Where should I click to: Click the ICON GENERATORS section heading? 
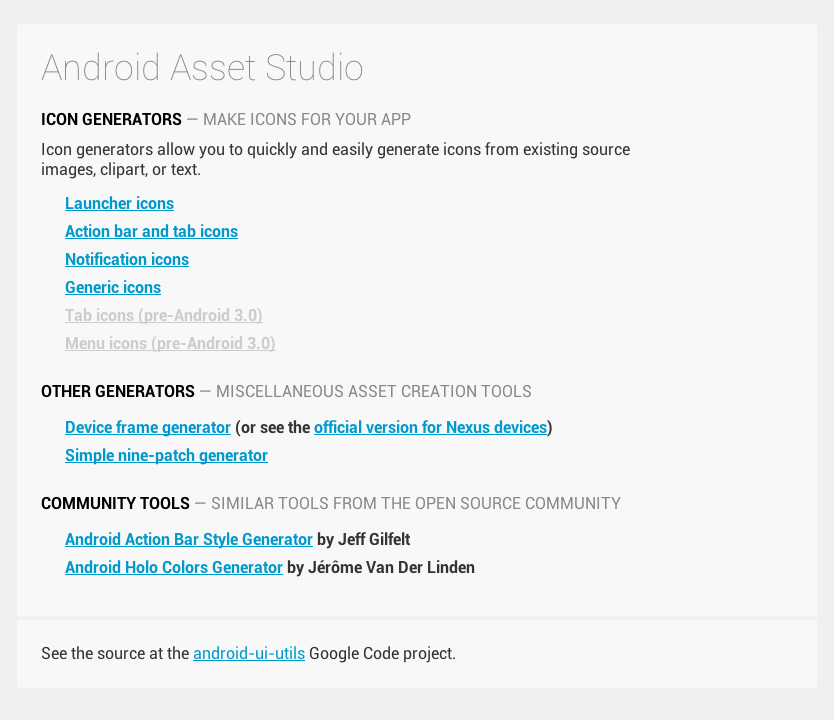point(111,119)
